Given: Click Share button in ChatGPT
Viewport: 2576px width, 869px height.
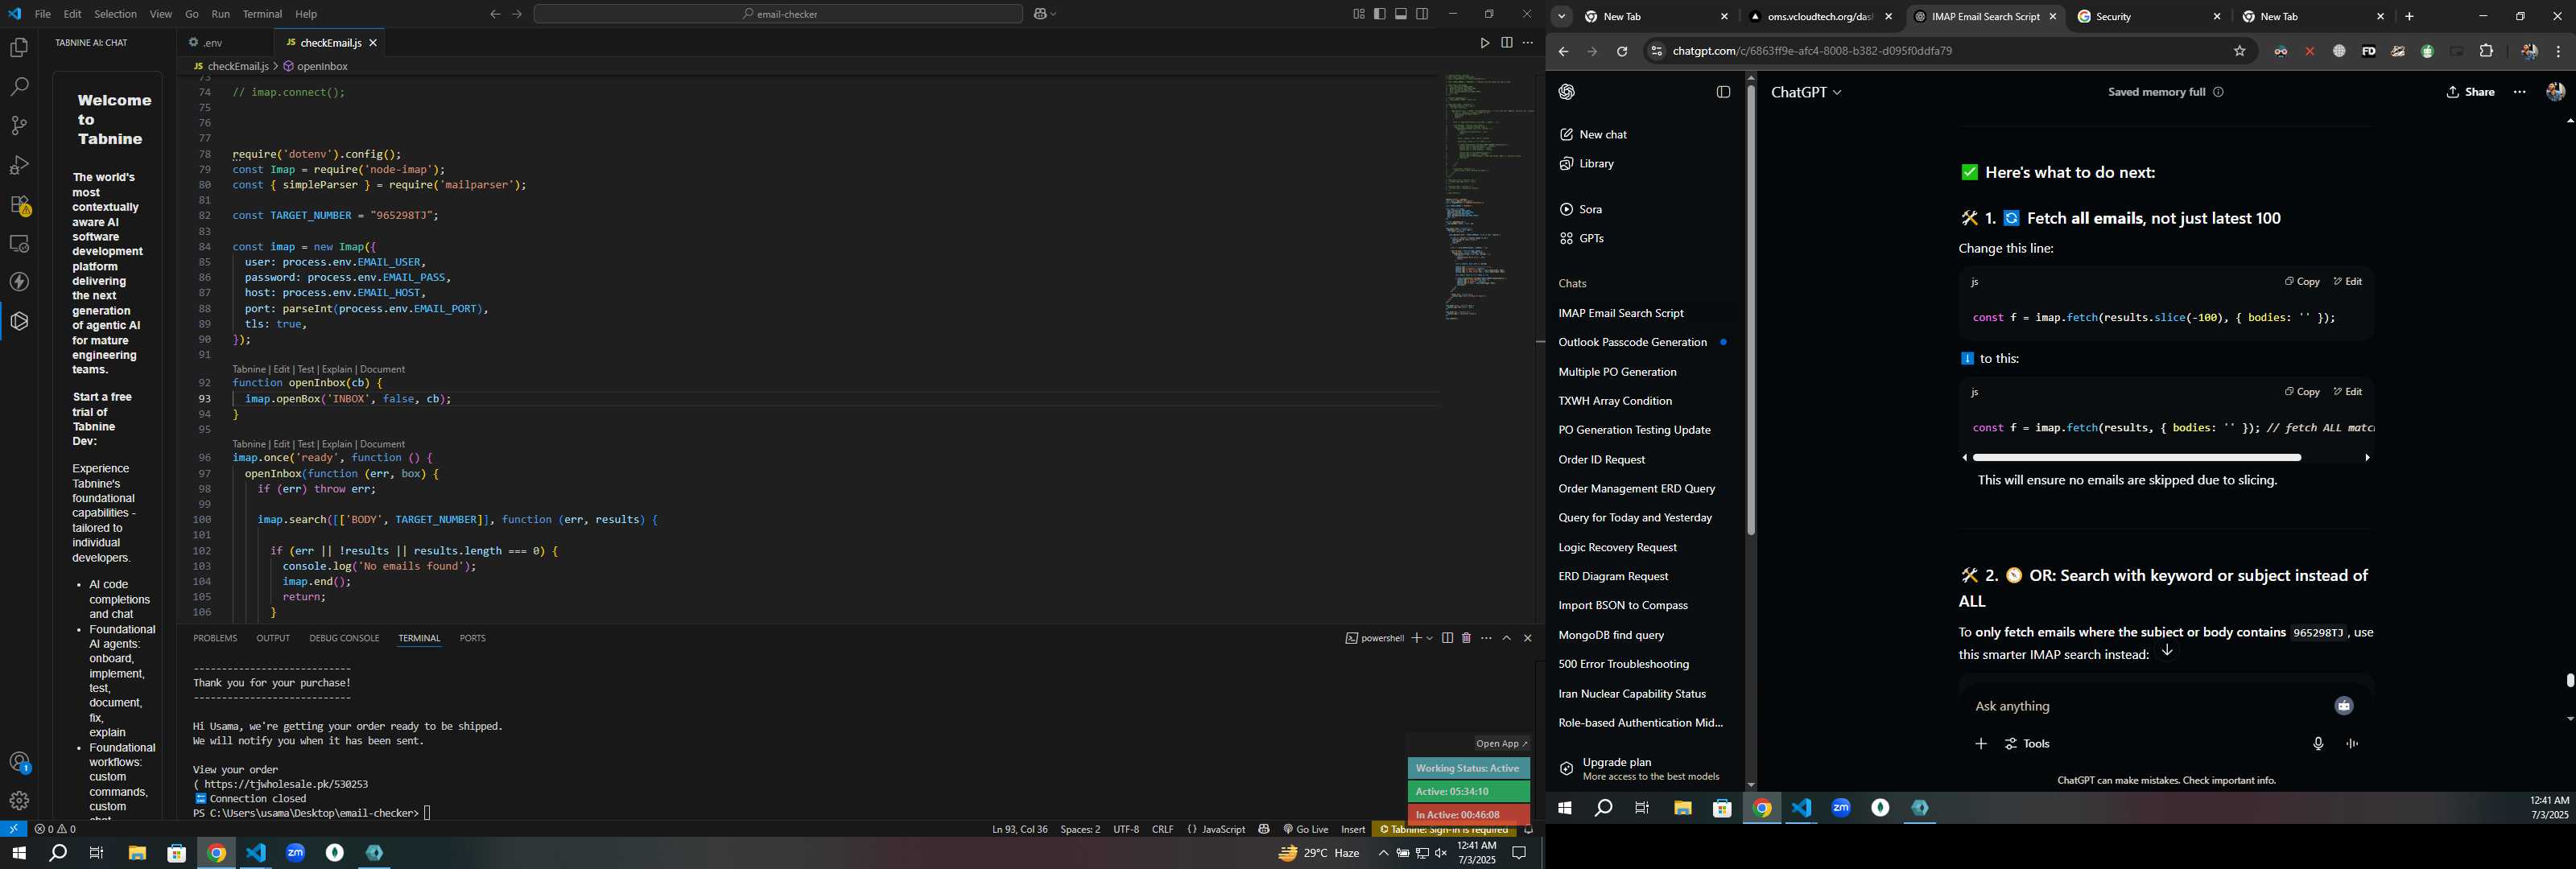Looking at the screenshot, I should pyautogui.click(x=2470, y=92).
